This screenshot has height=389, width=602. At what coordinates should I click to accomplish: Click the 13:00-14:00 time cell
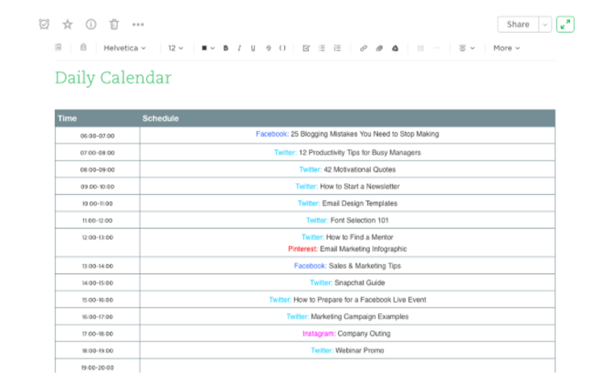[98, 266]
